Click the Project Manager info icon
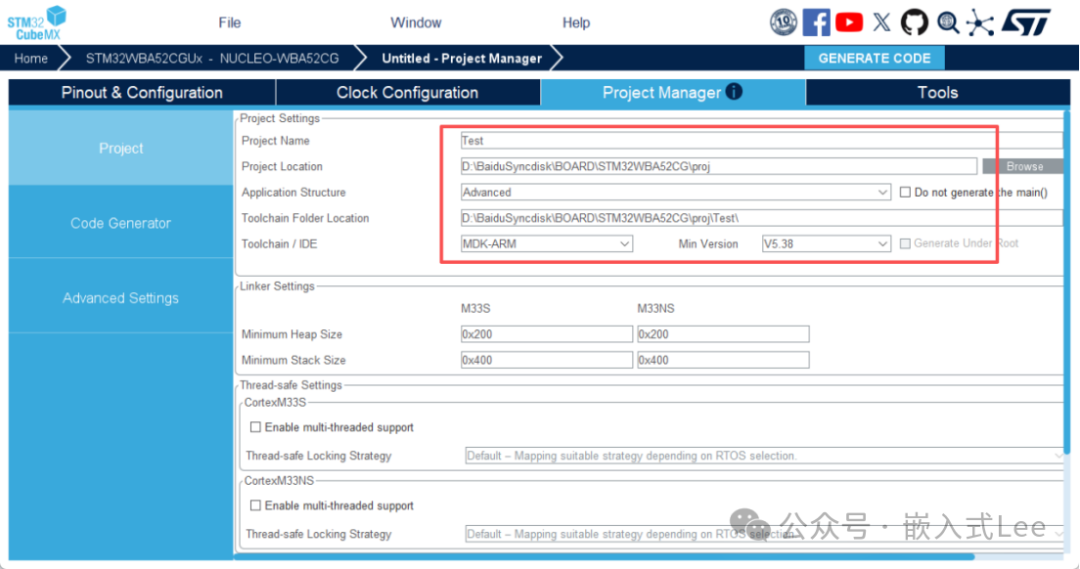1080x569 pixels. [x=734, y=91]
